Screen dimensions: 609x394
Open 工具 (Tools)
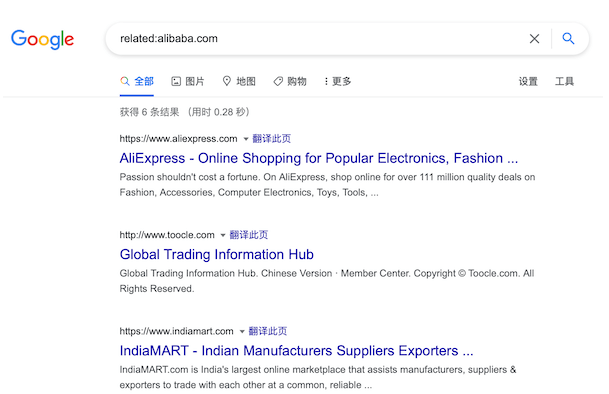tap(564, 81)
